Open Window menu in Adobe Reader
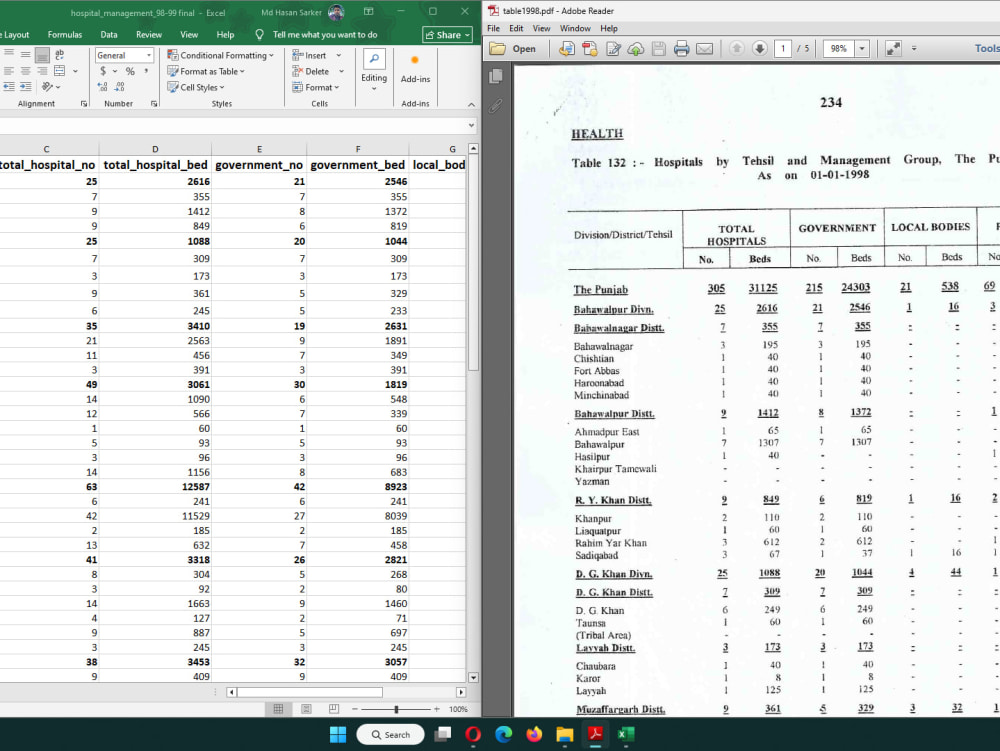This screenshot has height=751, width=1000. click(x=575, y=28)
